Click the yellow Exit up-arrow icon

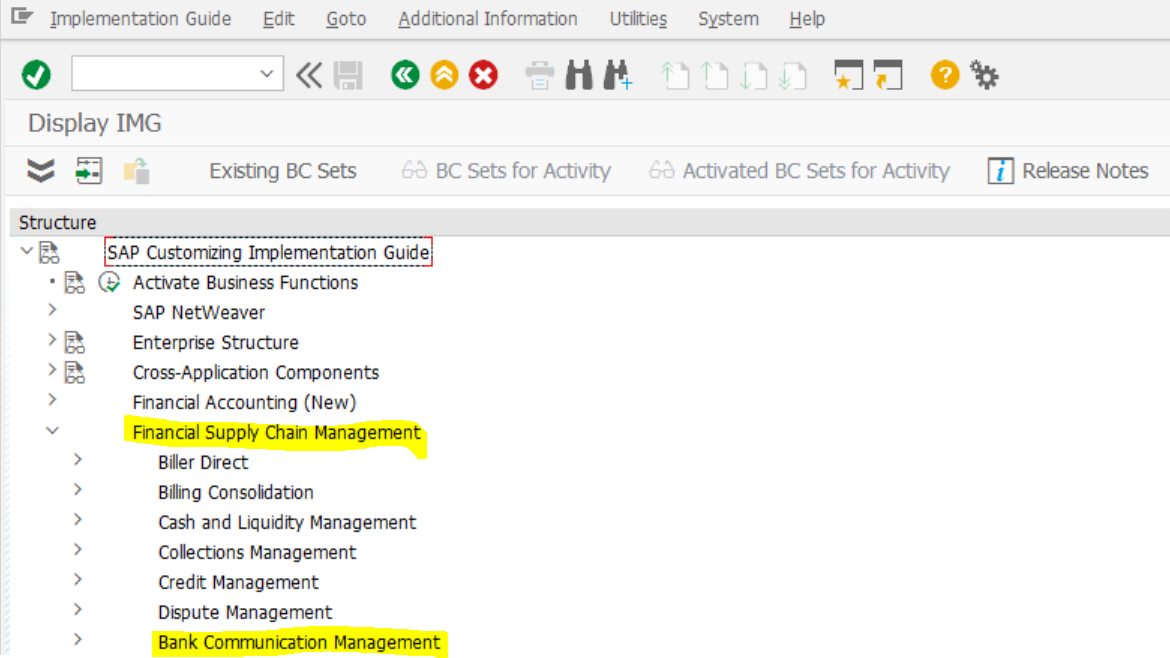444,75
